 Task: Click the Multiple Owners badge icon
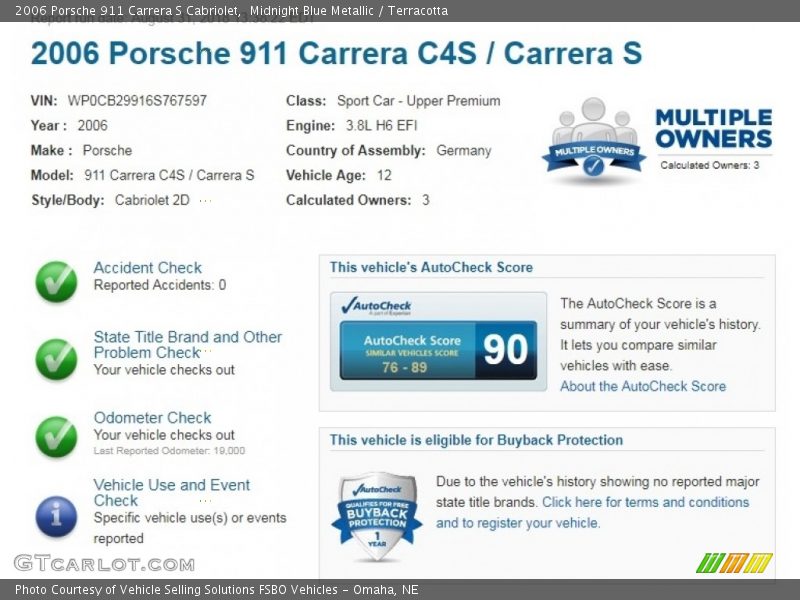tap(593, 139)
